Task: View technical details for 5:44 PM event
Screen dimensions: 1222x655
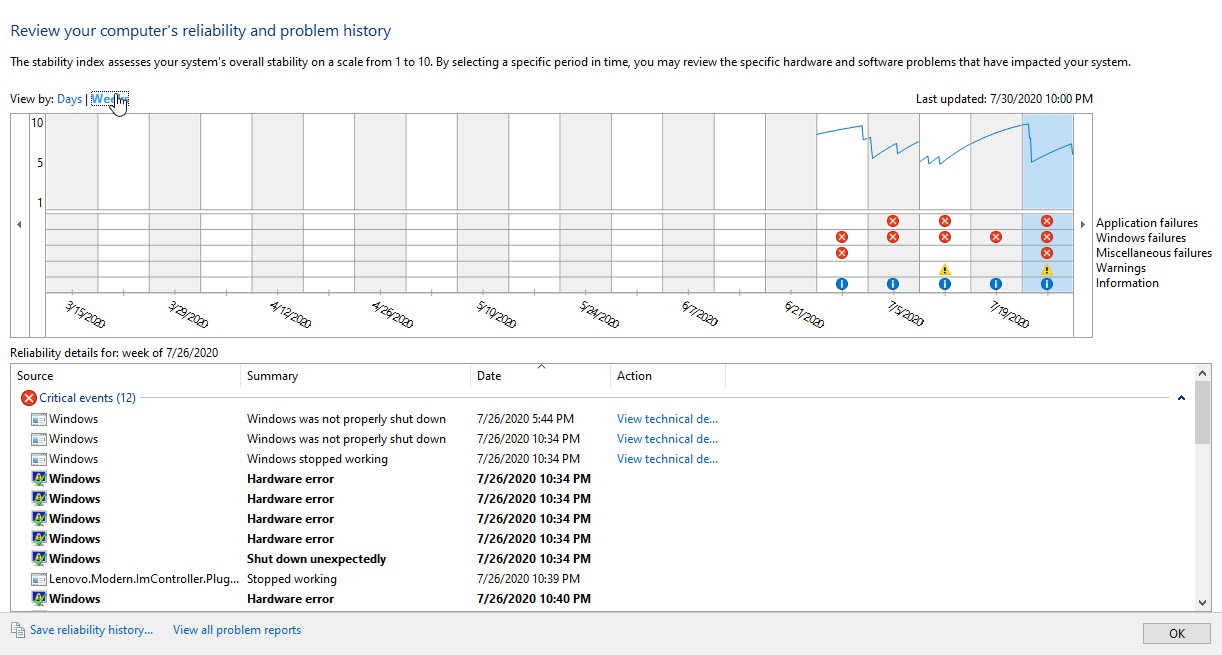Action: [667, 419]
